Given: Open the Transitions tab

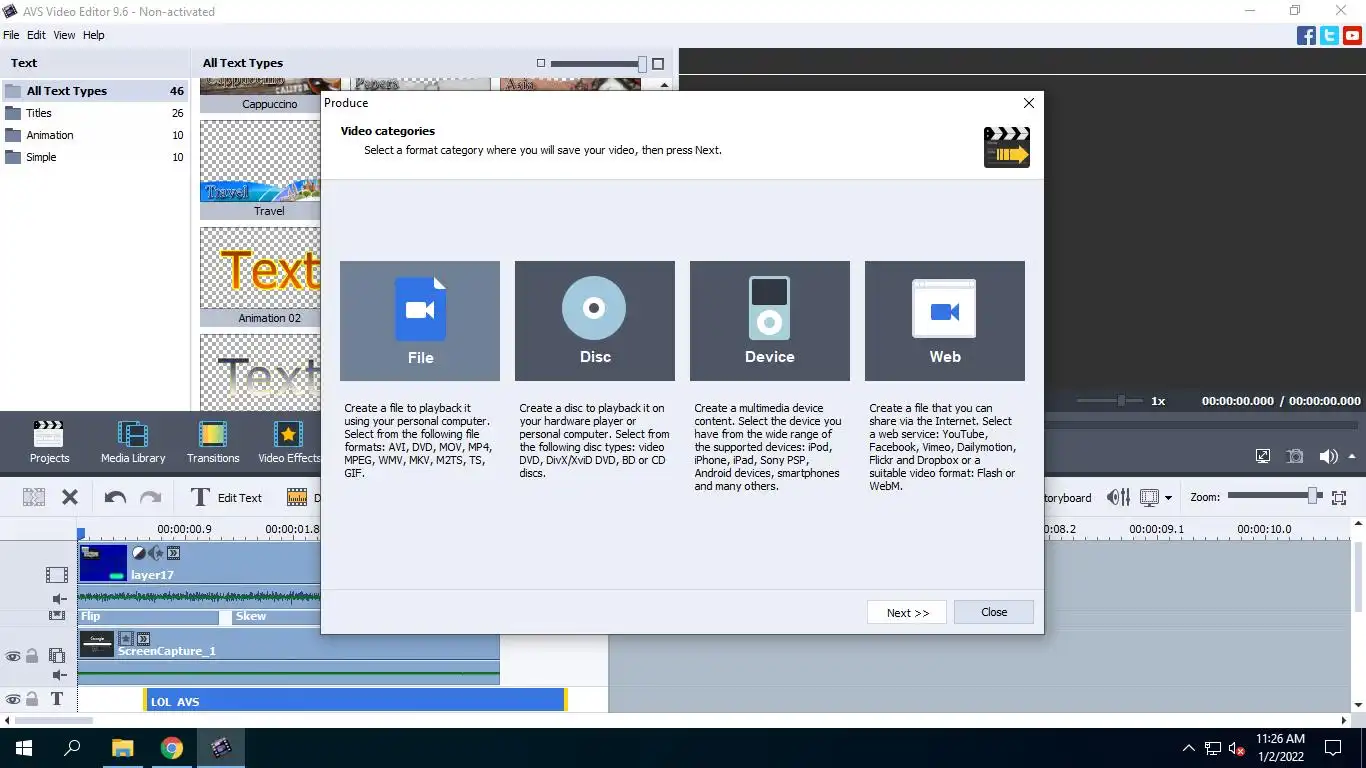Looking at the screenshot, I should tap(213, 442).
